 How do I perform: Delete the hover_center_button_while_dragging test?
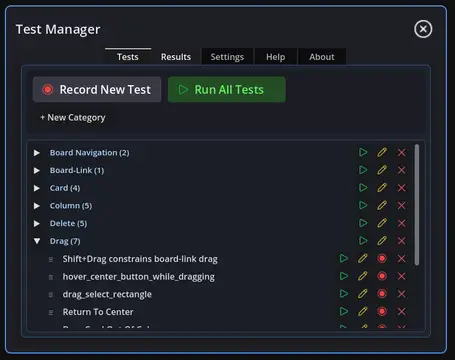pos(401,276)
